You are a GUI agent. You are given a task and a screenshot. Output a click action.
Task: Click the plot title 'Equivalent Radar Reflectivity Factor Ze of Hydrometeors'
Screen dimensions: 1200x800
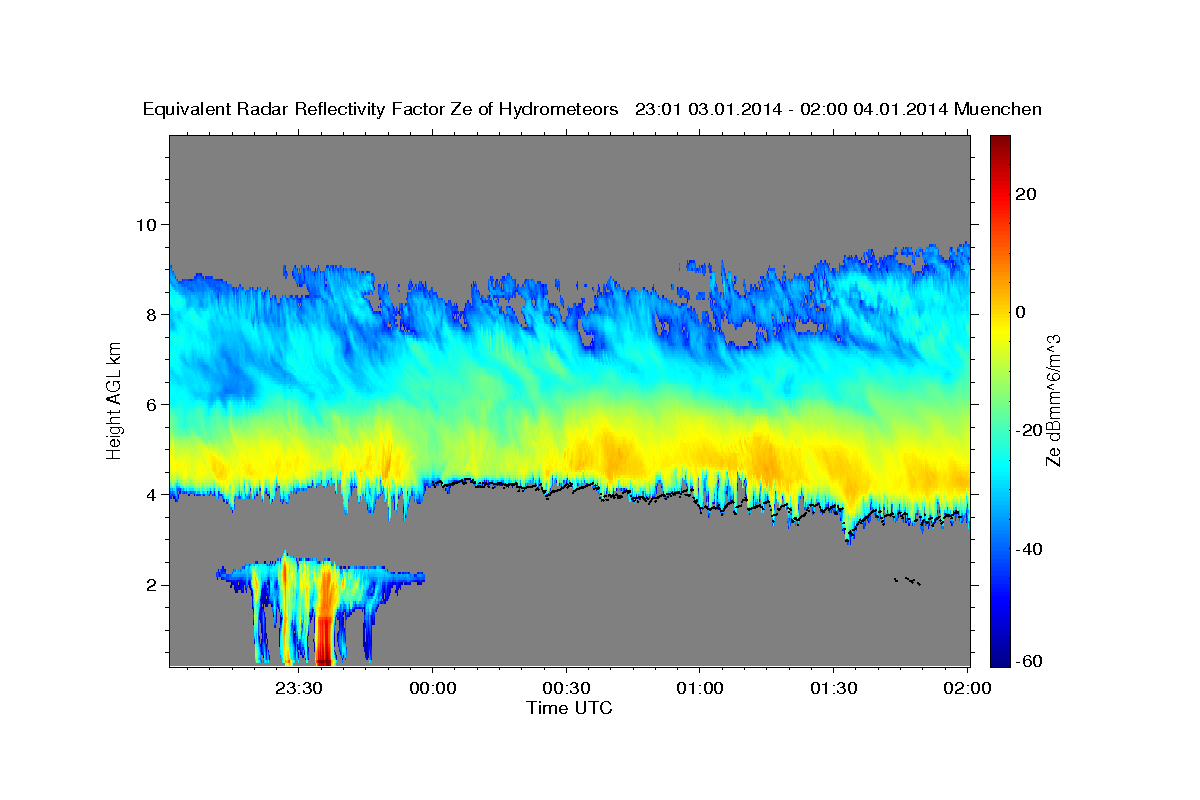coord(381,110)
